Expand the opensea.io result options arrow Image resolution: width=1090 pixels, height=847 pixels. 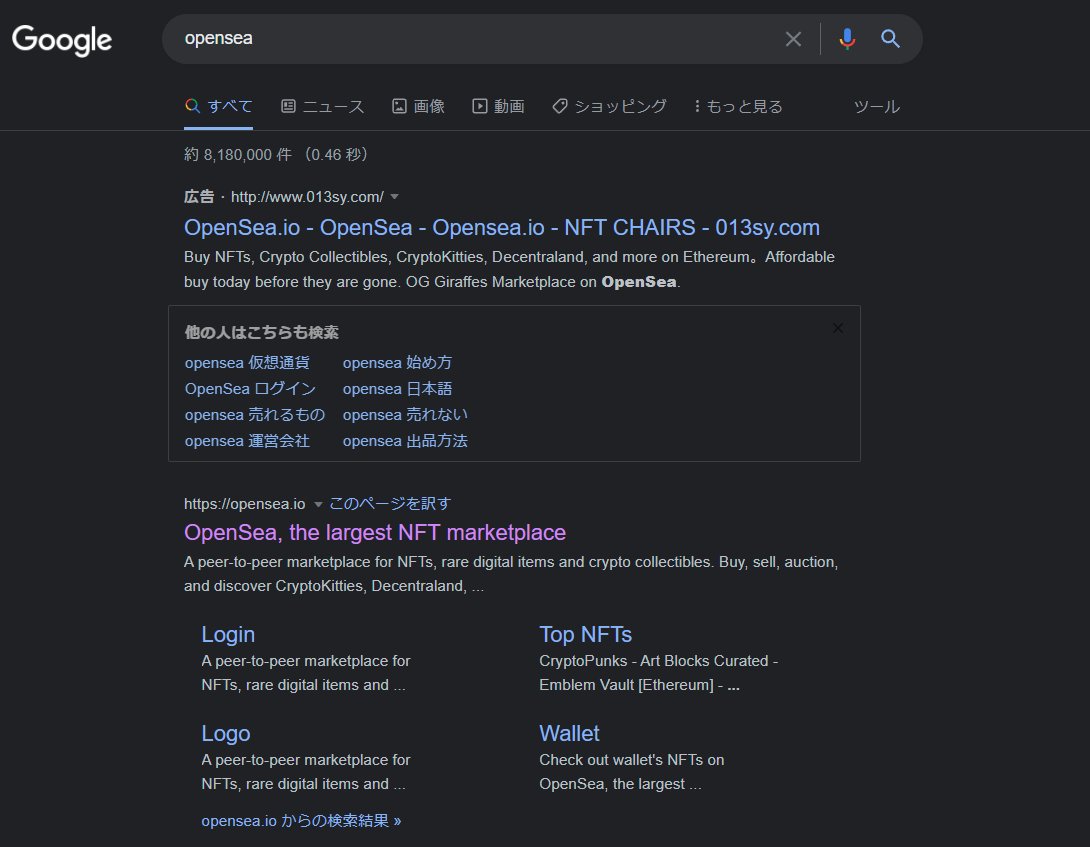(x=318, y=504)
